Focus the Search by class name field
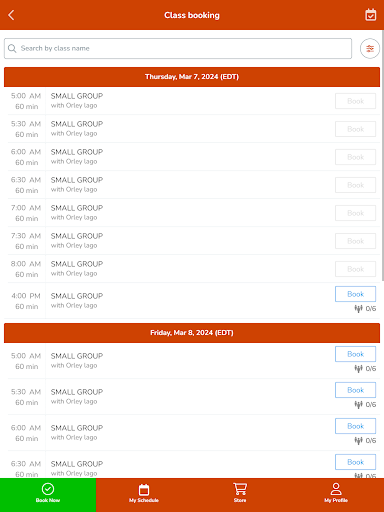The image size is (384, 512). tap(178, 49)
